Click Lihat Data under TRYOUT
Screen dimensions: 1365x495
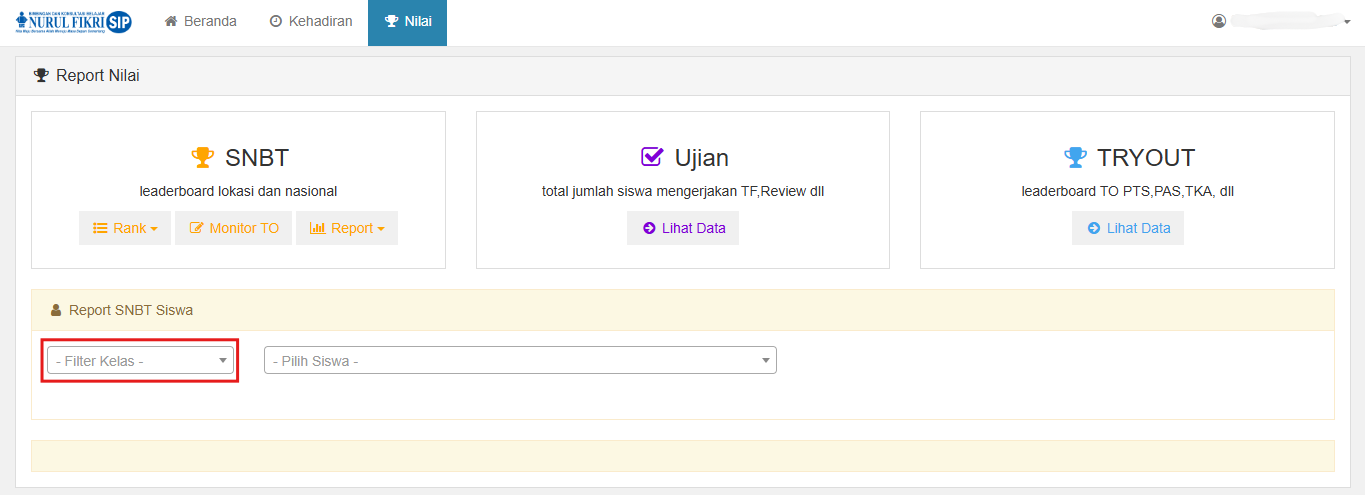coord(1128,228)
